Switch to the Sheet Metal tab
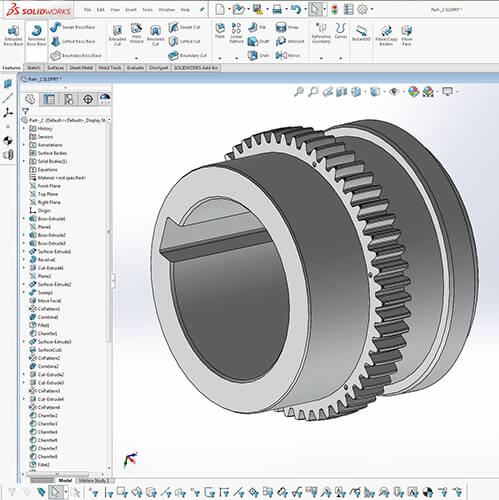The width and height of the screenshot is (499, 500). click(x=81, y=68)
